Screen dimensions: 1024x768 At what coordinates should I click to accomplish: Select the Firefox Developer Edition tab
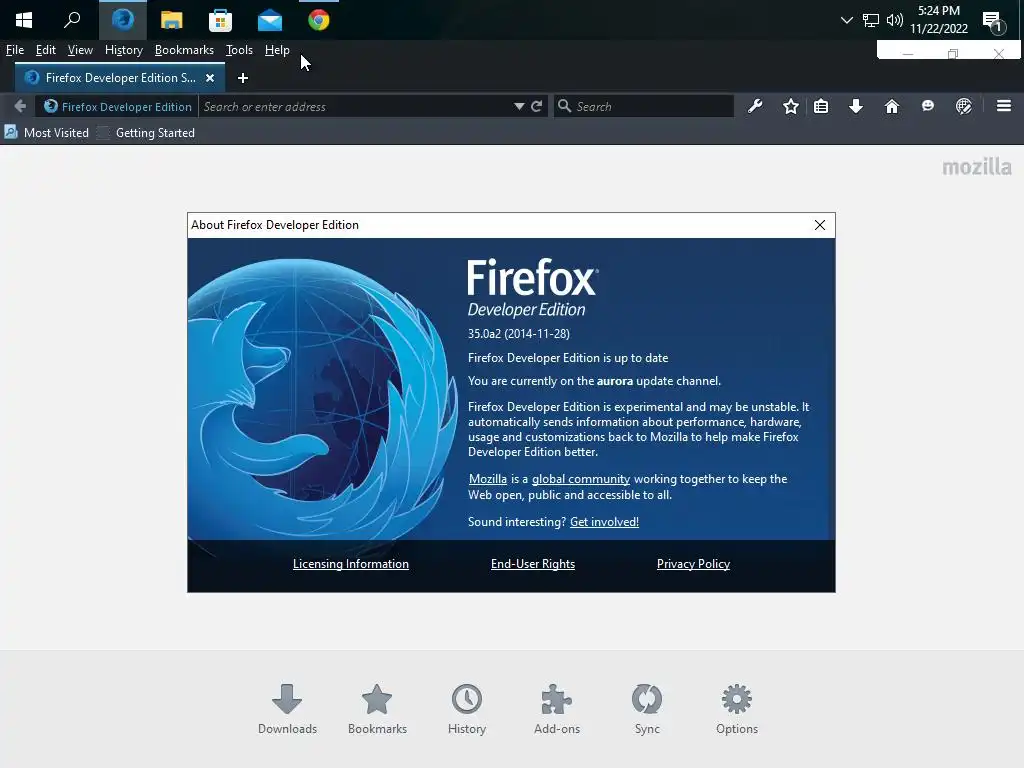[120, 78]
